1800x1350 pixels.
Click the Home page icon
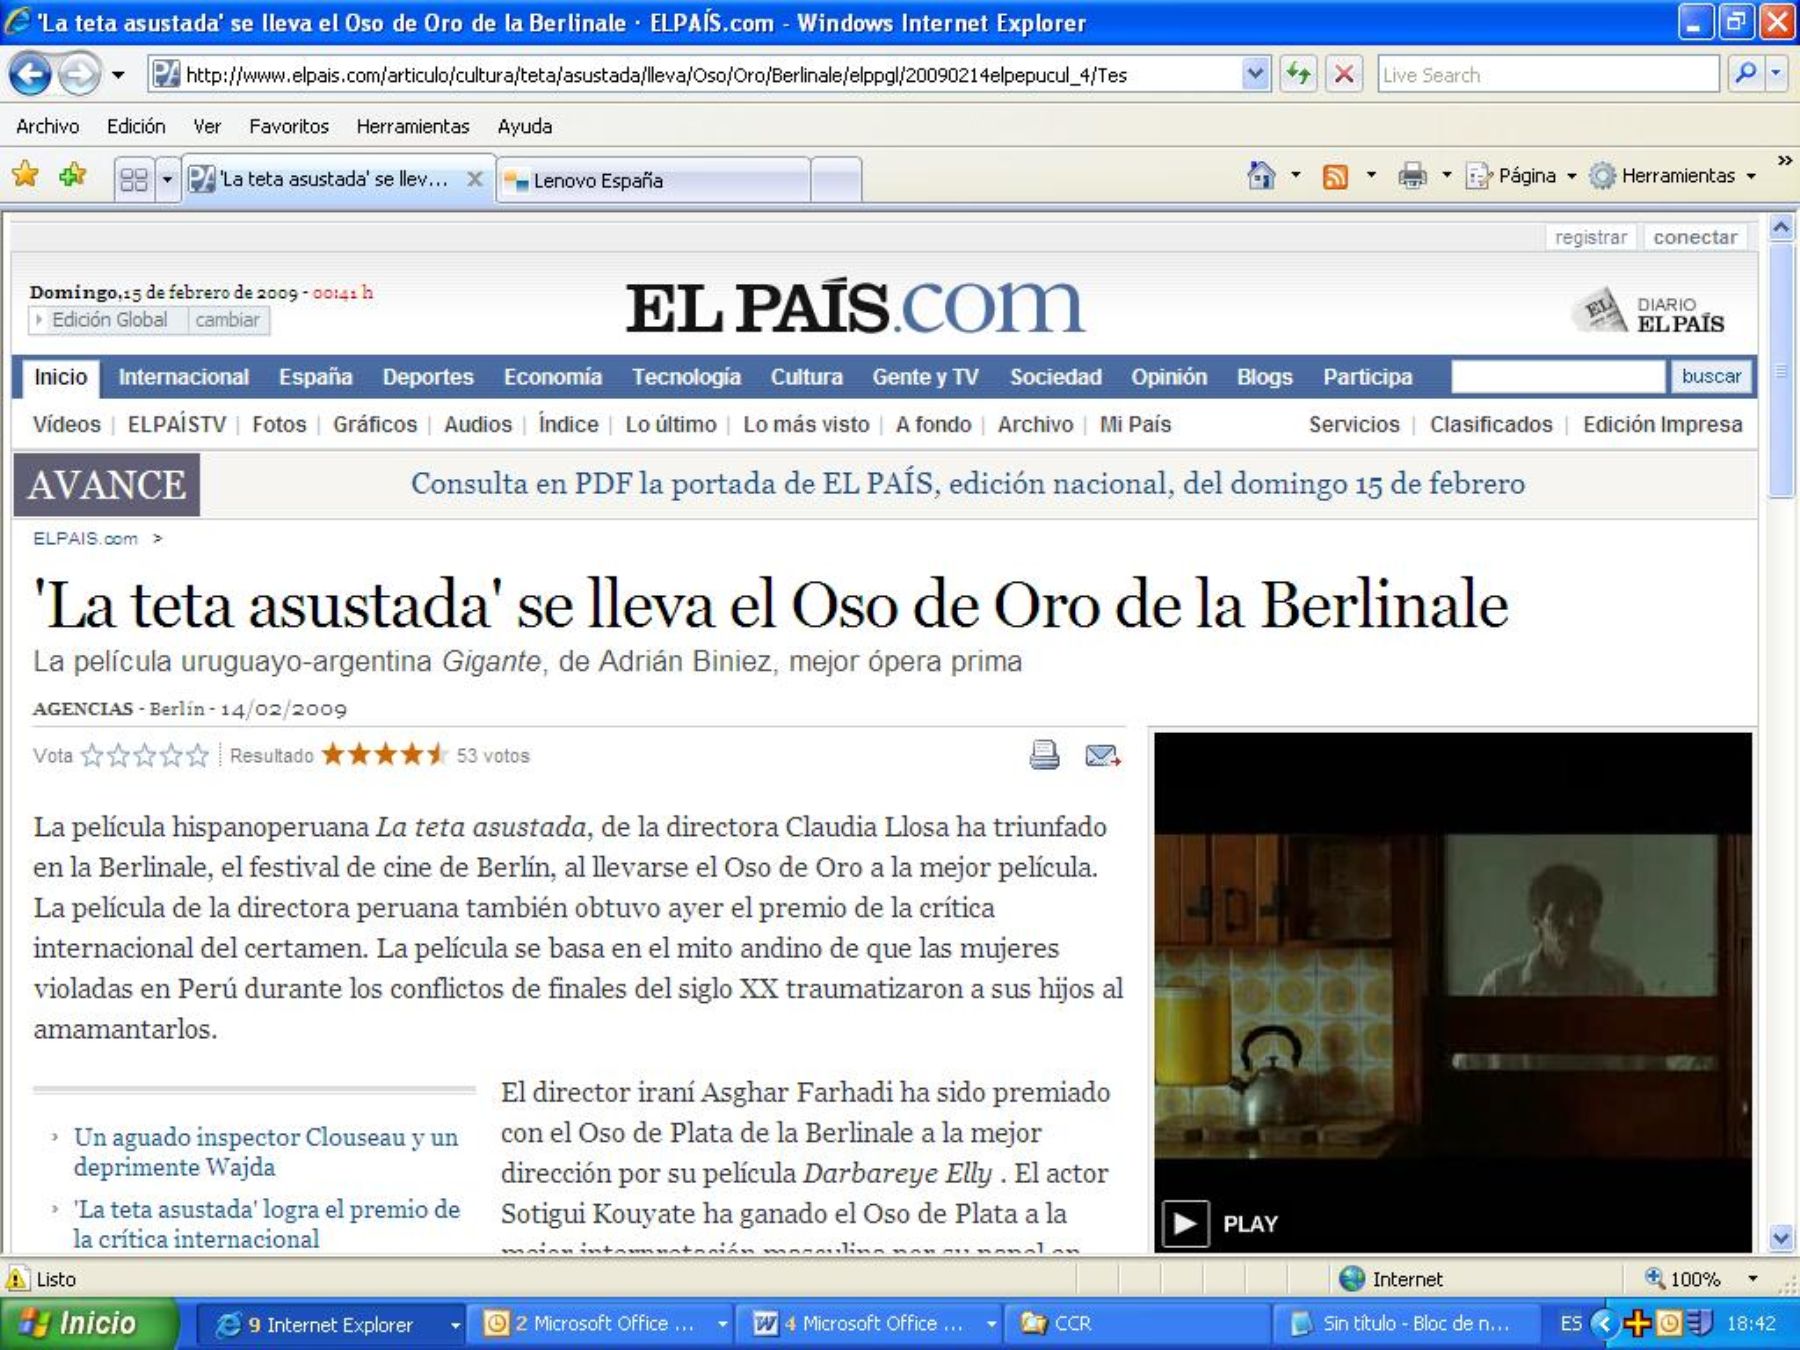1261,176
